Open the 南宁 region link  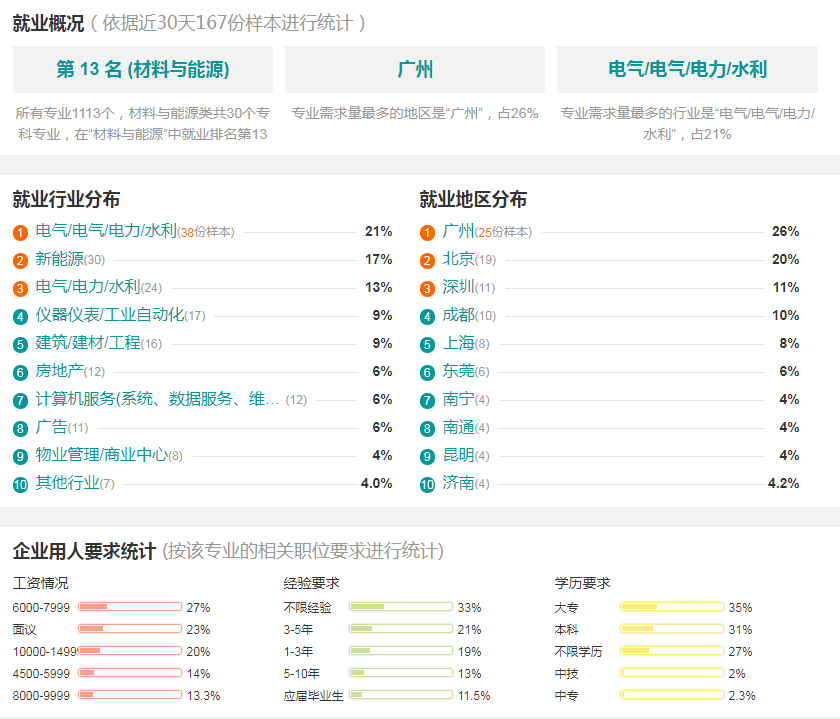point(459,399)
